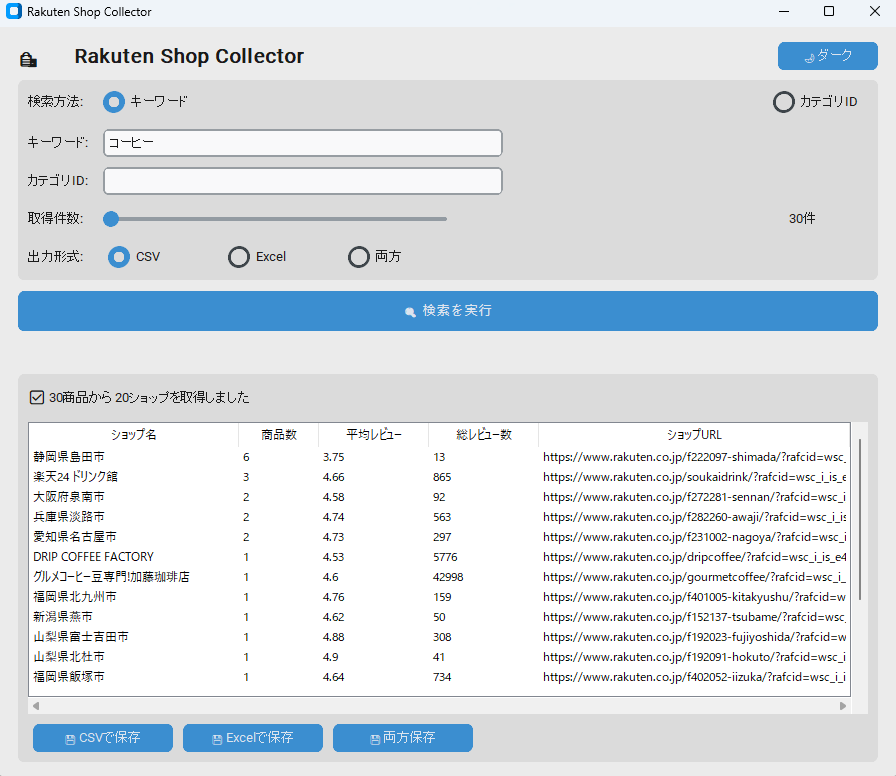Save results with Excelで保存 button
Screen dimensions: 896x776
pyautogui.click(x=253, y=738)
